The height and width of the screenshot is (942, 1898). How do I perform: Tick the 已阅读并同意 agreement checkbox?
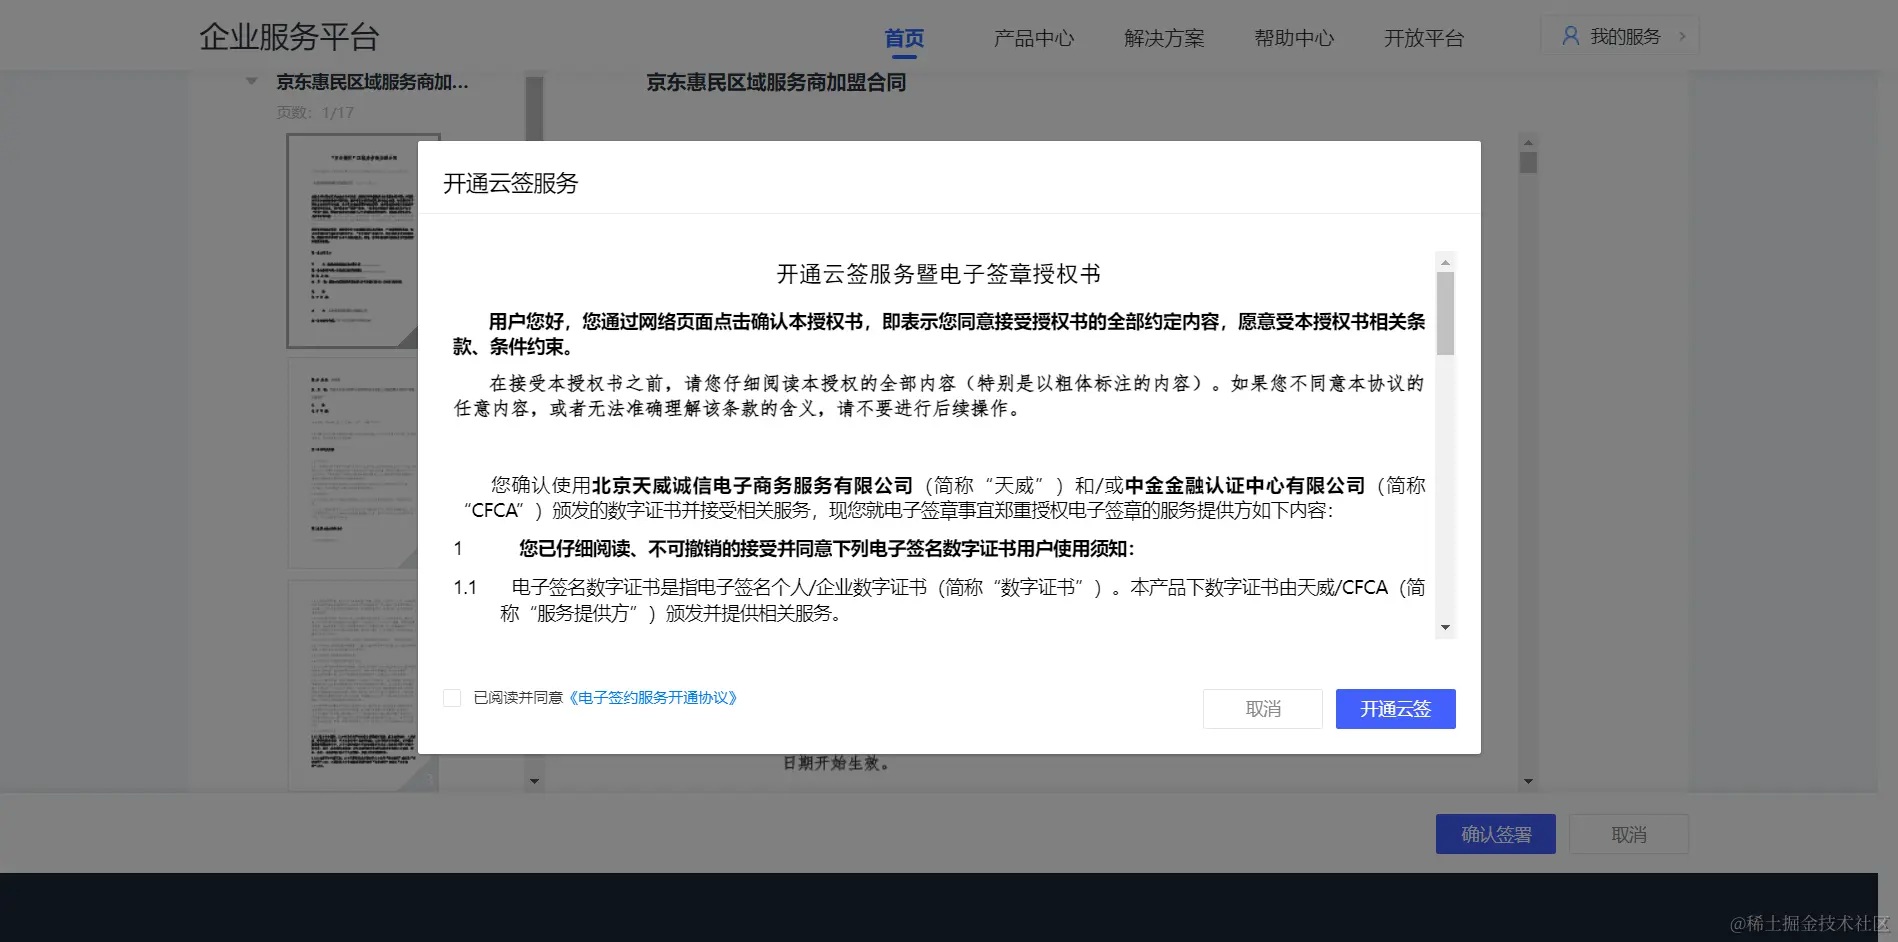click(x=452, y=698)
